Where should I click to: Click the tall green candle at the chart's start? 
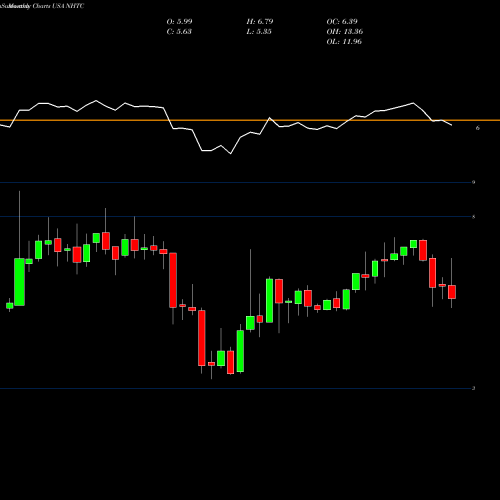click(x=19, y=282)
